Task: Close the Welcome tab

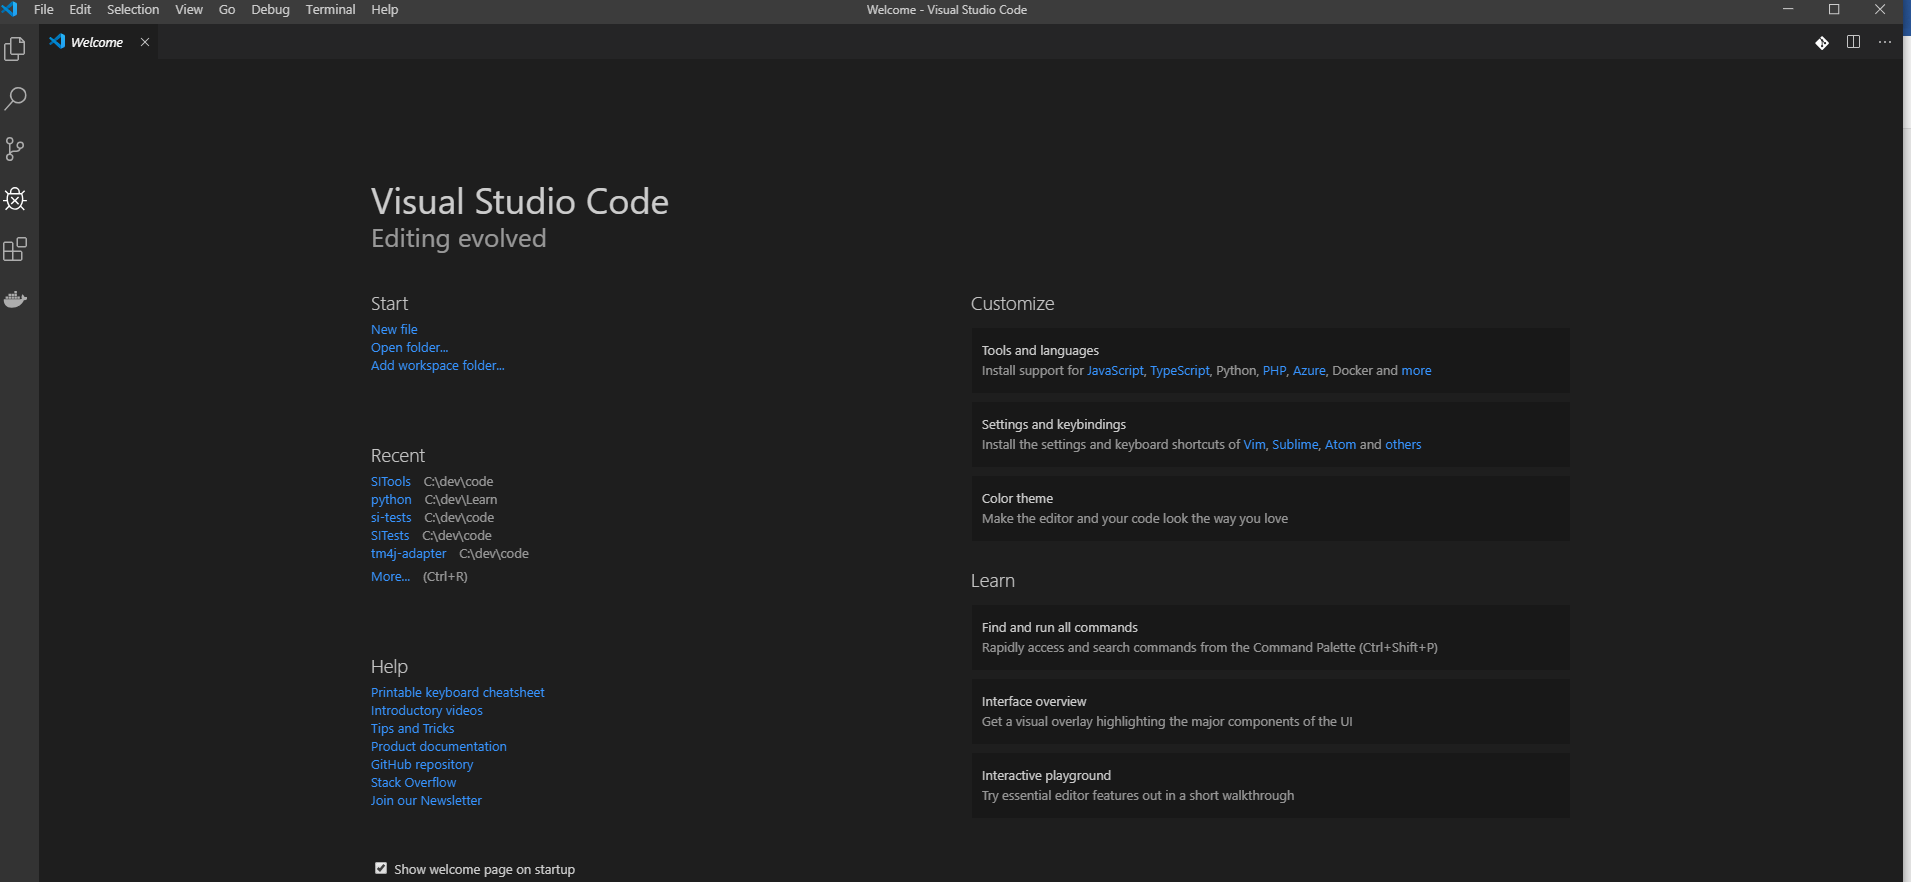Action: pos(145,42)
